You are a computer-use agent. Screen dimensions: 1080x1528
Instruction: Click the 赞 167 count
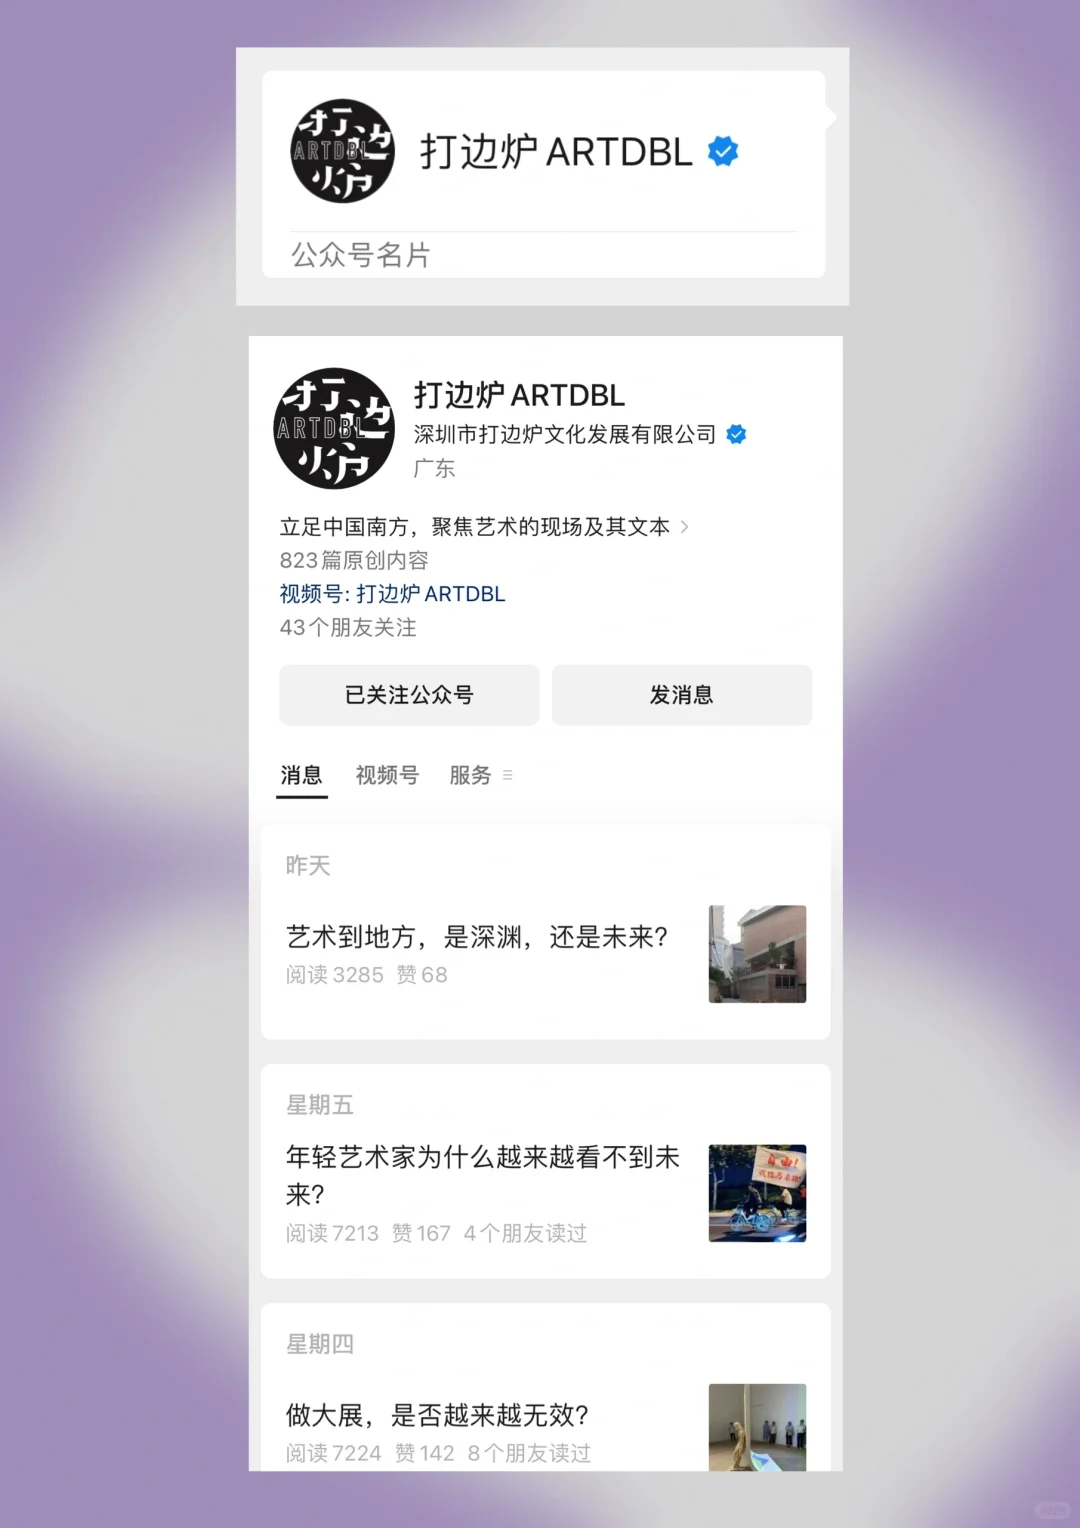pyautogui.click(x=421, y=1233)
